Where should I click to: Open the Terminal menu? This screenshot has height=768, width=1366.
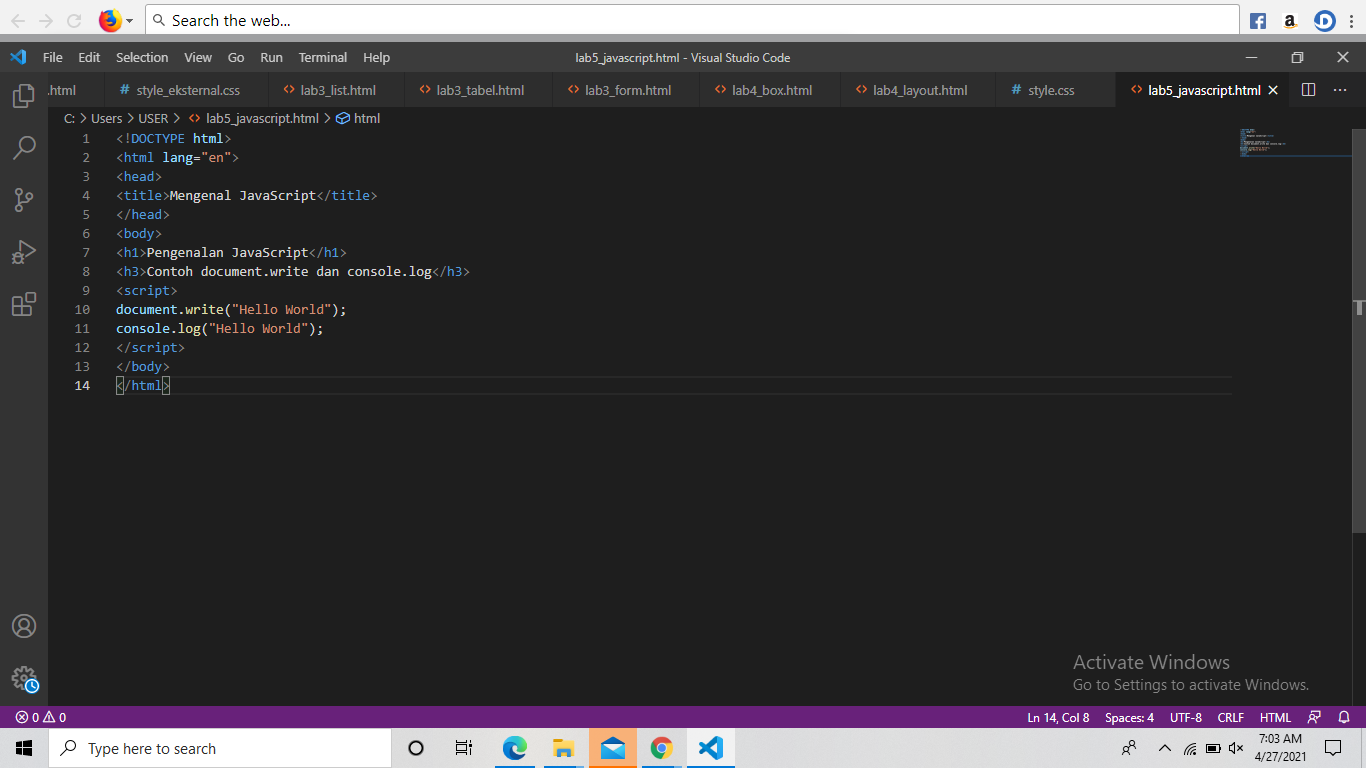pos(322,57)
